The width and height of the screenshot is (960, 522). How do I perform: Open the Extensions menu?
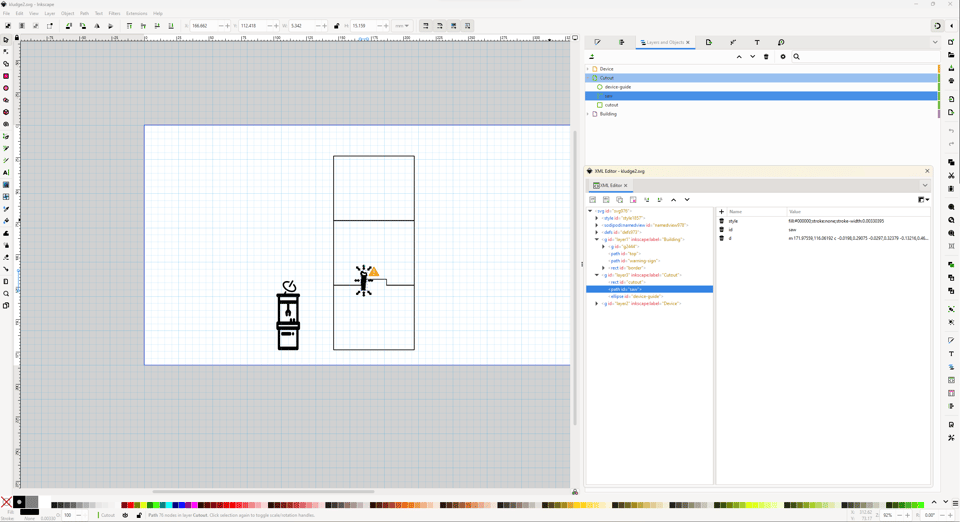(x=136, y=14)
